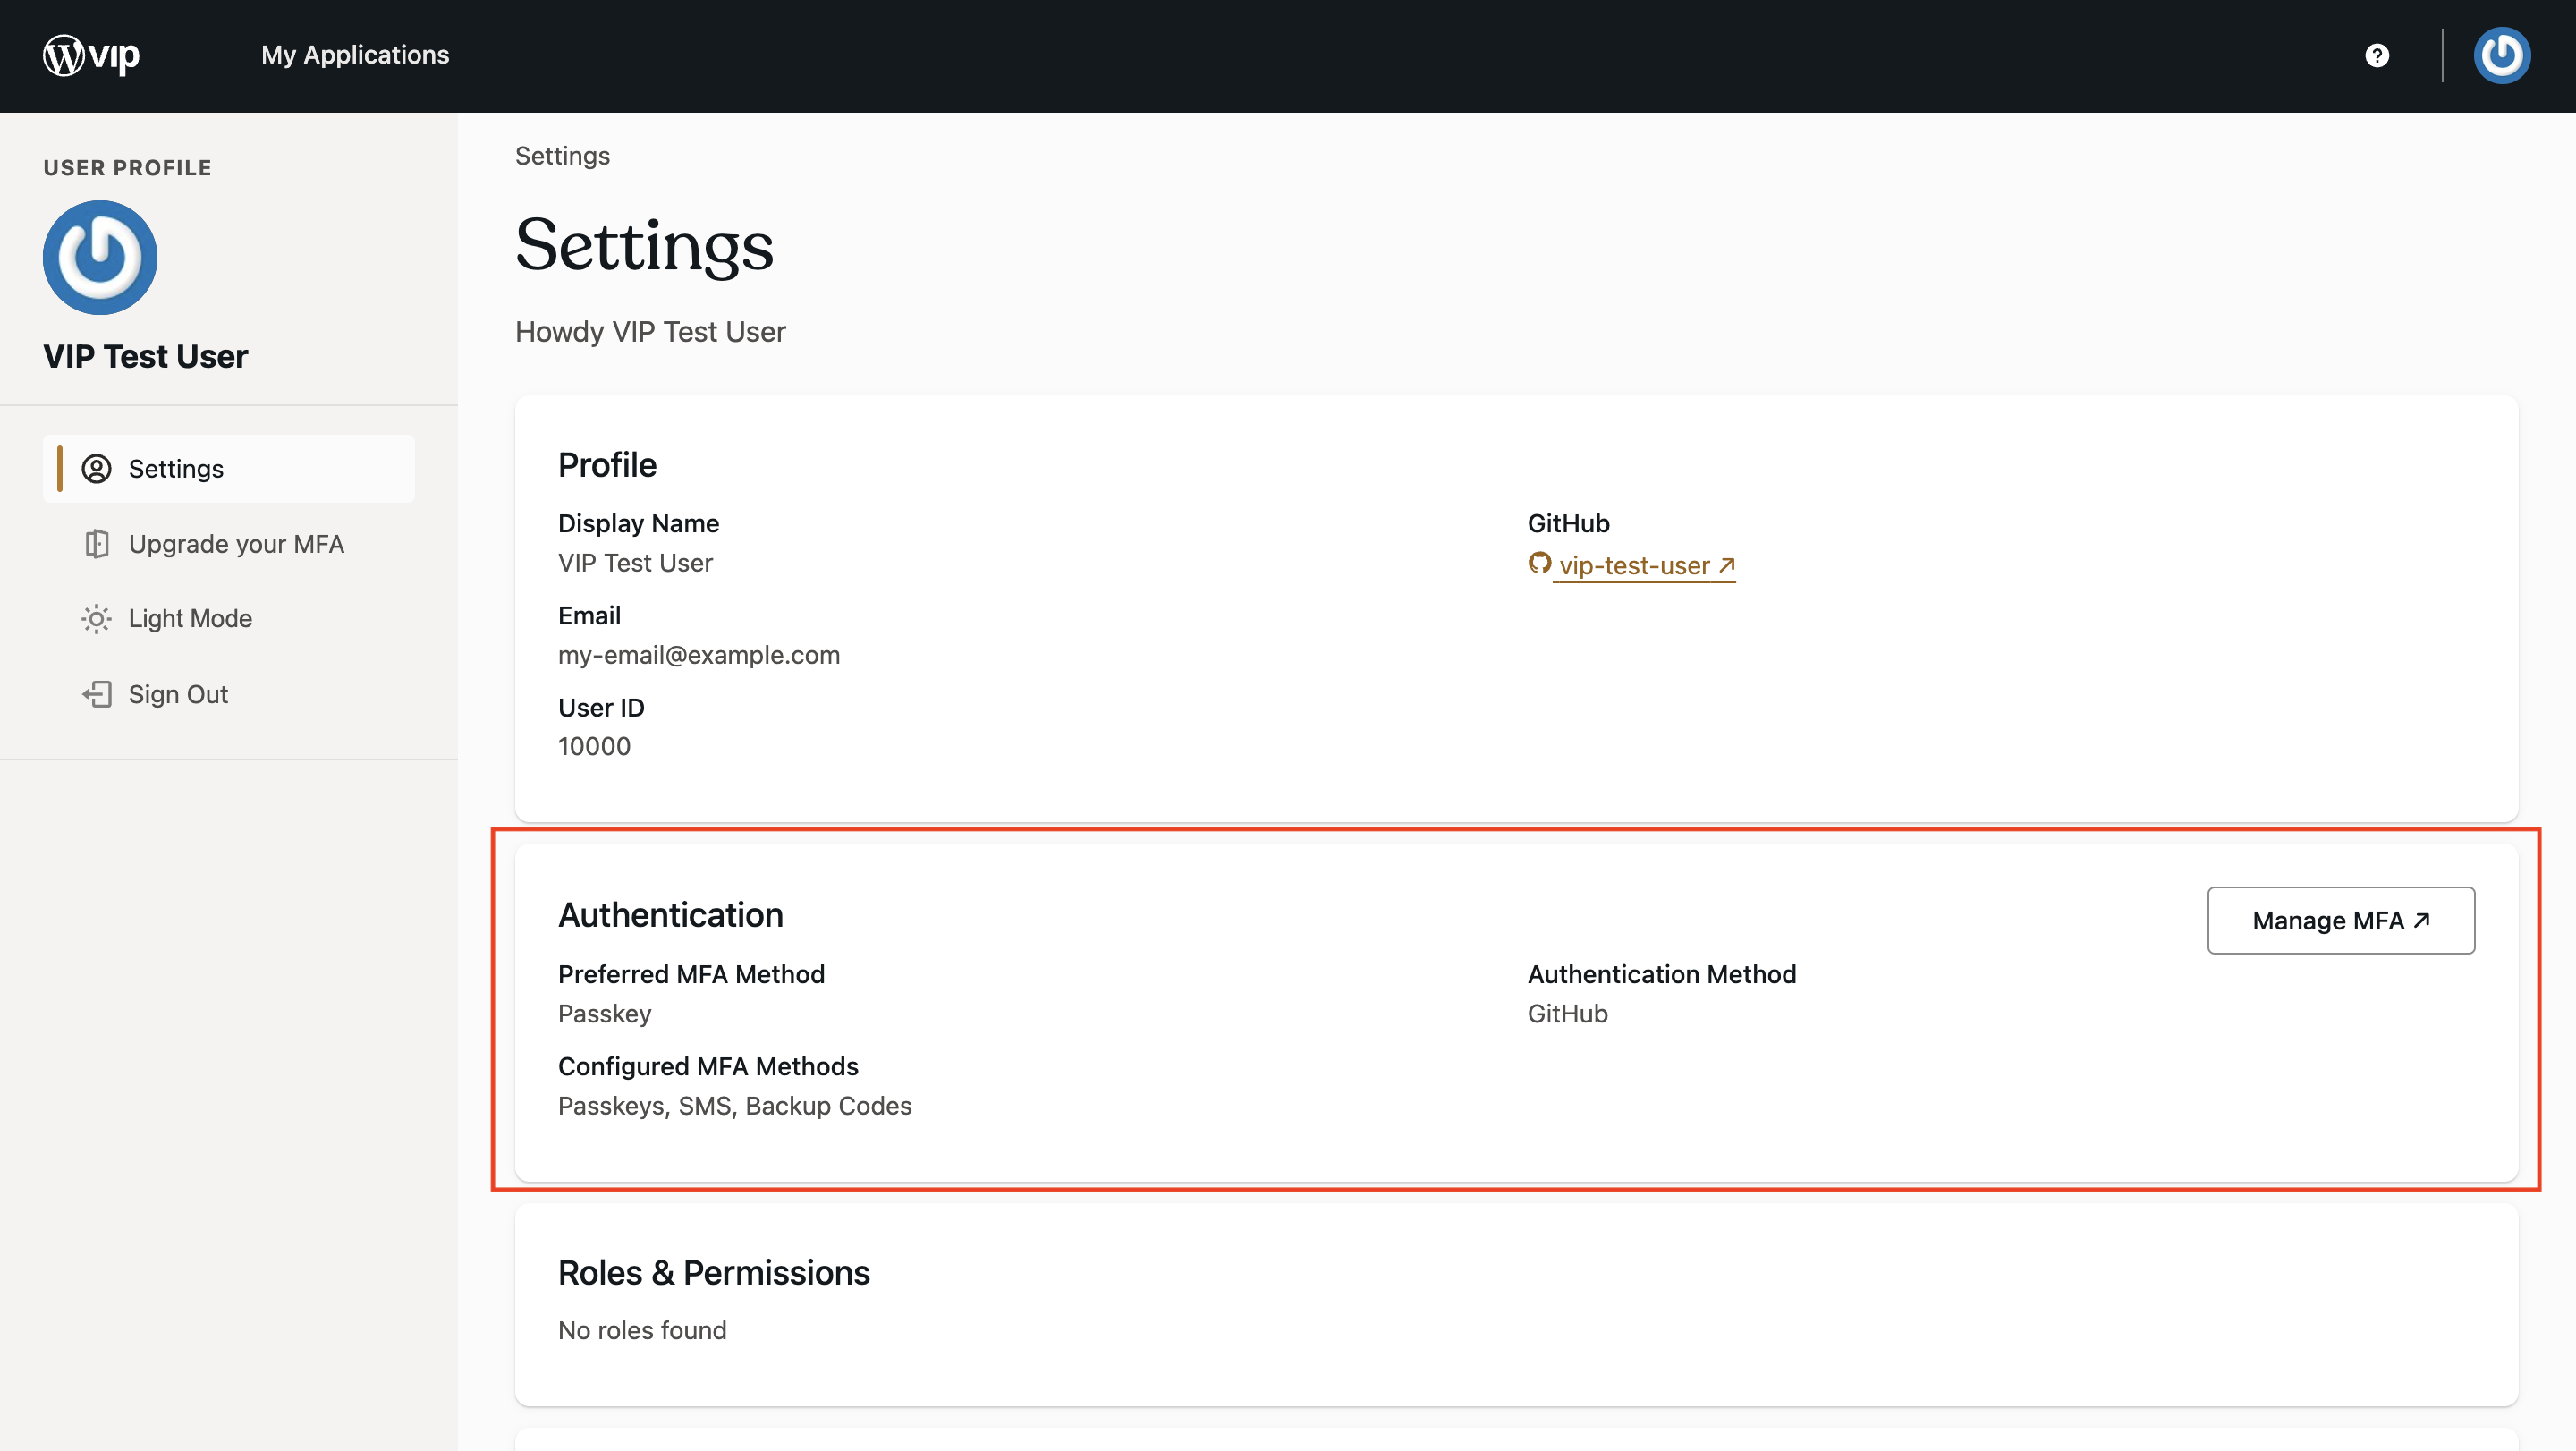This screenshot has height=1451, width=2576.
Task: Click the Settings breadcrumb
Action: coord(562,156)
